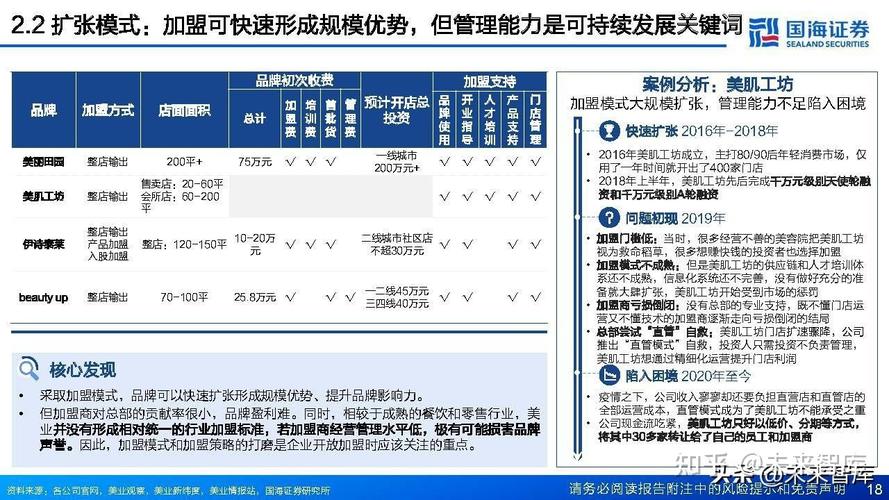This screenshot has width=889, height=500.
Task: Click the 美肌工坊 brand cell in the table
Action: (43, 196)
